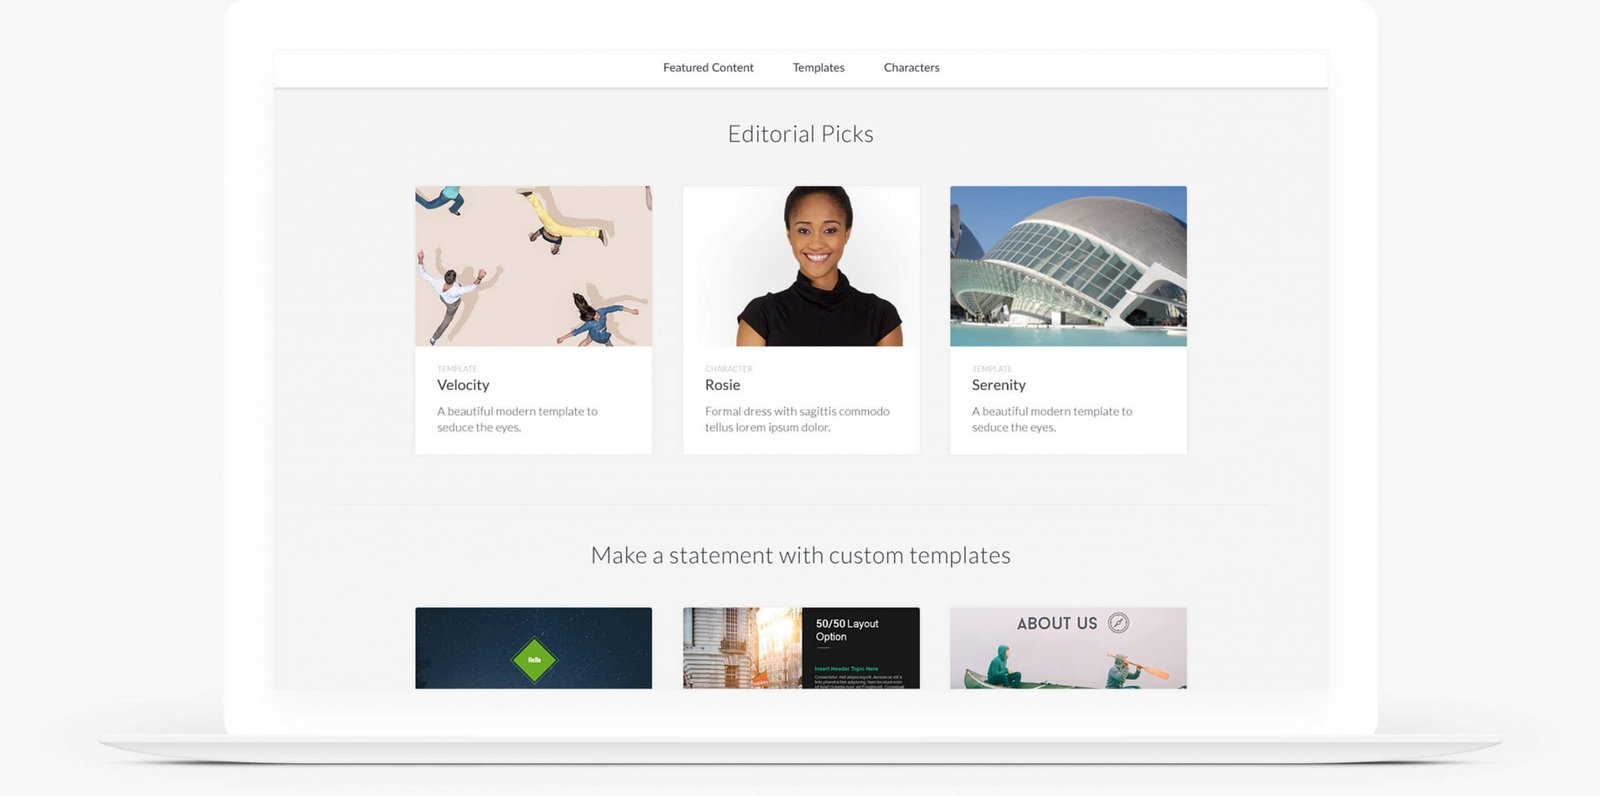Image resolution: width=1600 pixels, height=796 pixels.
Task: Click the description text under Serenity
Action: click(x=1052, y=419)
